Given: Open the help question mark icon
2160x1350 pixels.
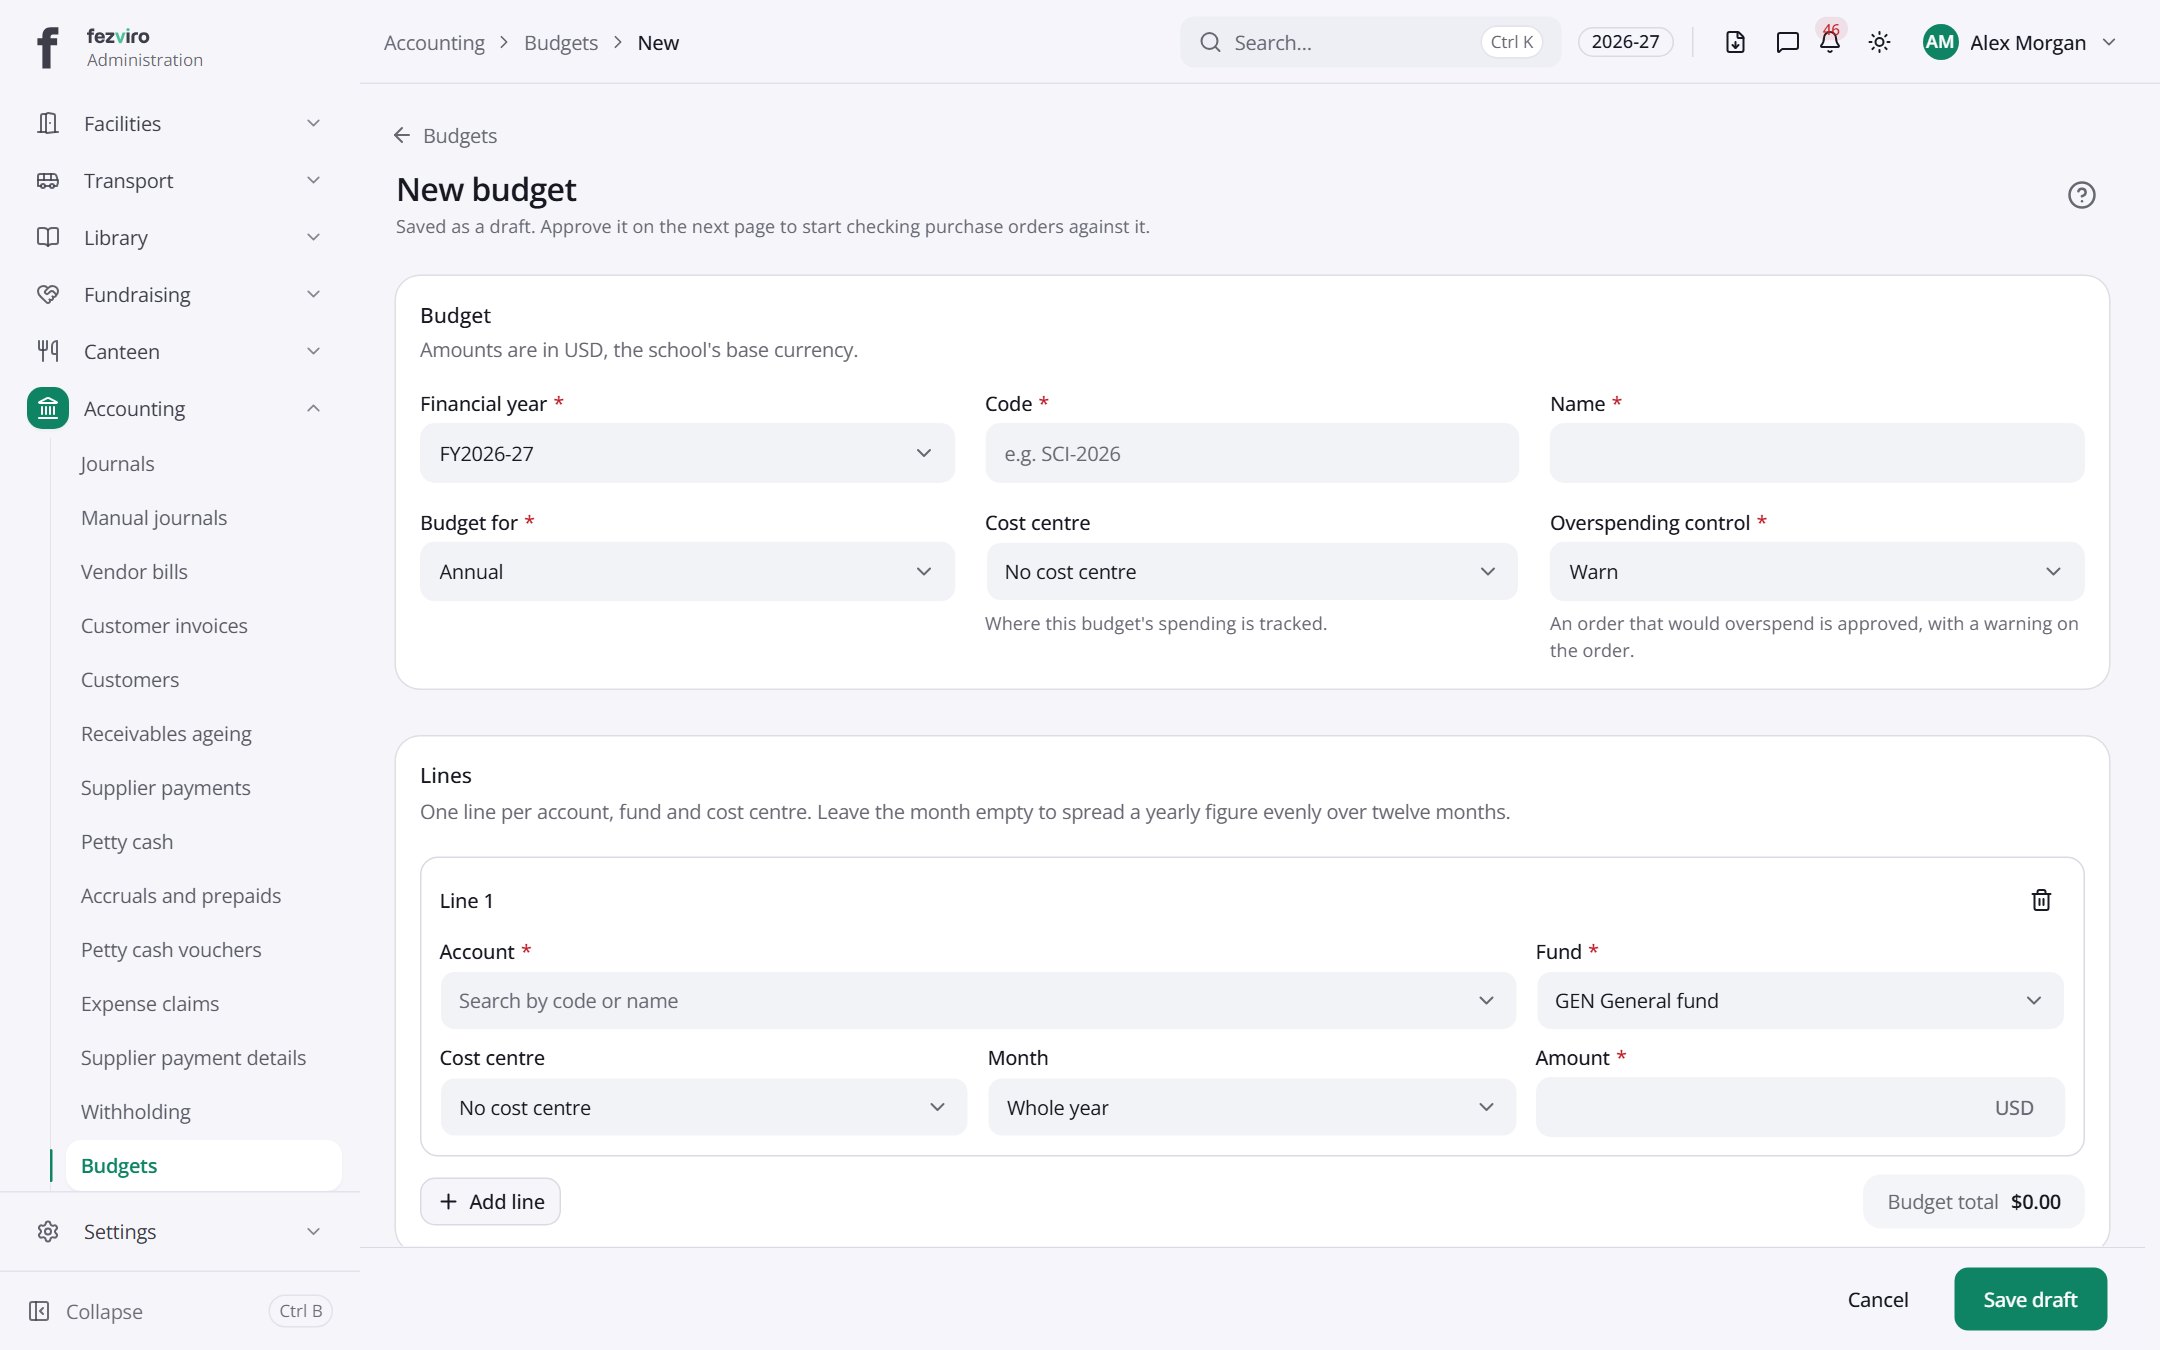Looking at the screenshot, I should pos(2081,195).
